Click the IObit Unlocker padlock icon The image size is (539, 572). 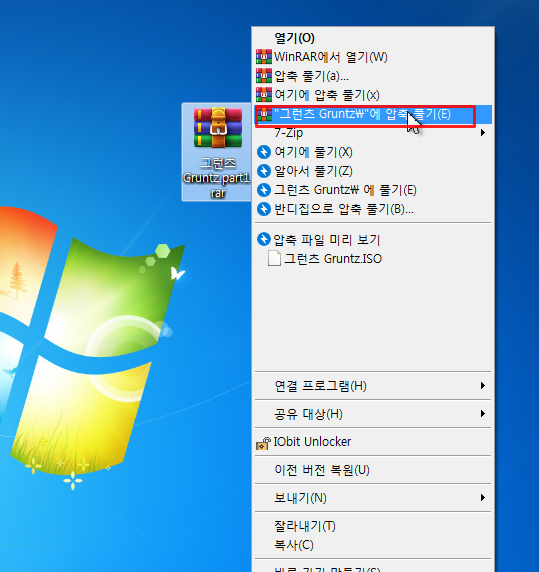point(263,443)
